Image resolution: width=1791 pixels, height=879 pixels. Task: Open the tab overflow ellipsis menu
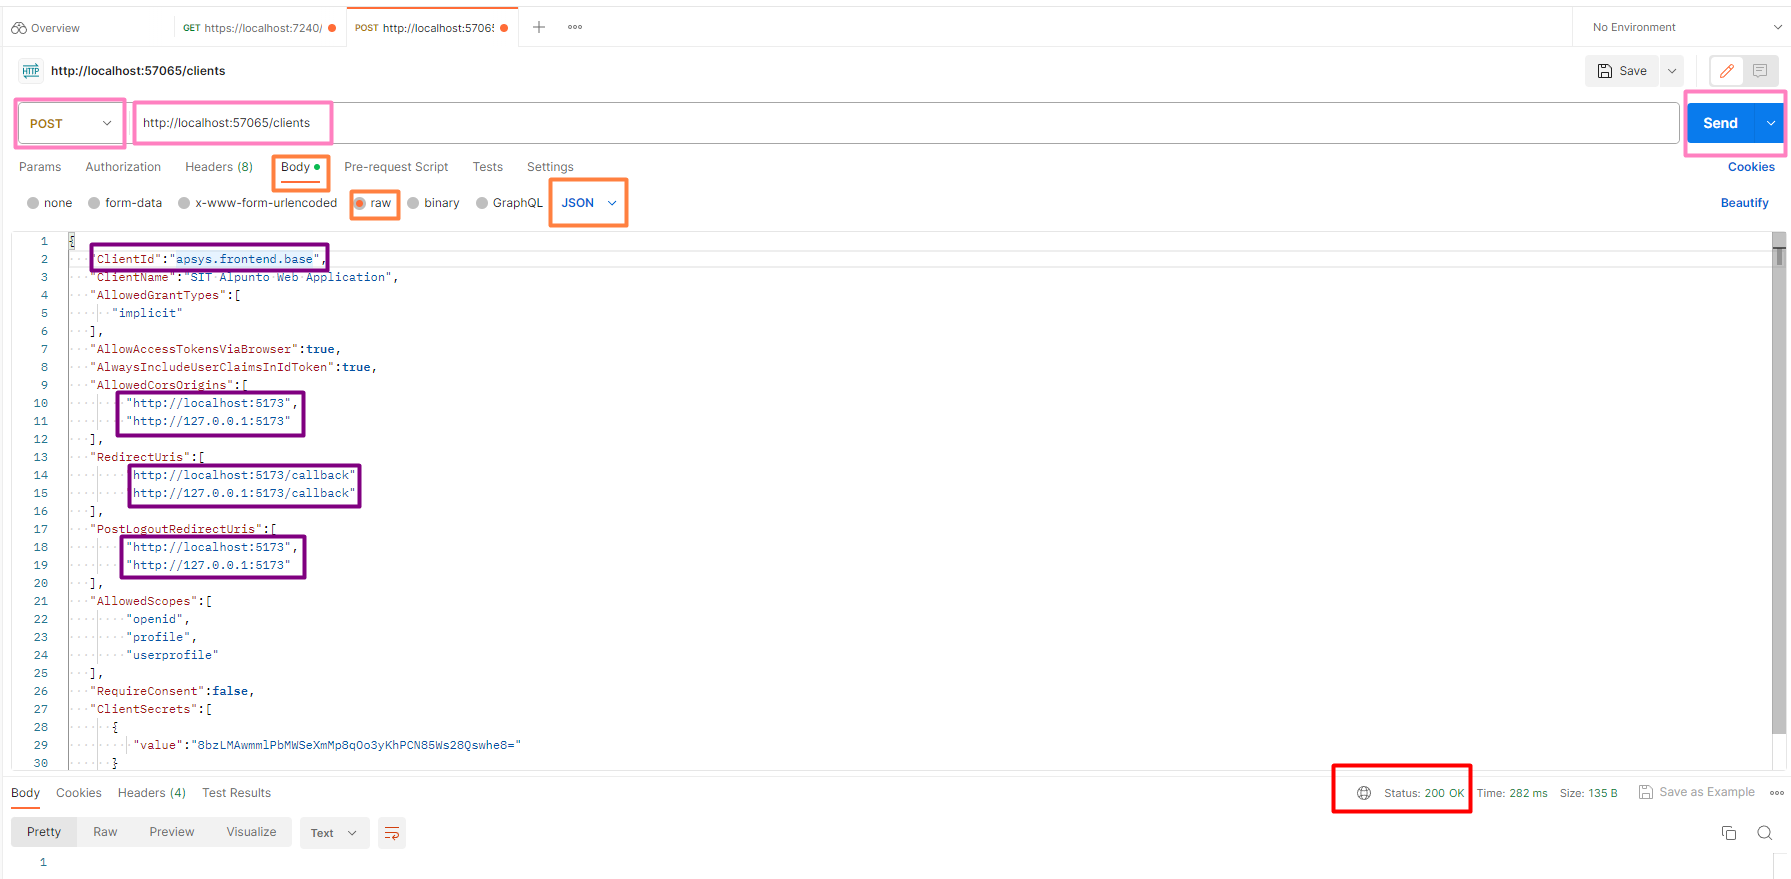click(575, 27)
